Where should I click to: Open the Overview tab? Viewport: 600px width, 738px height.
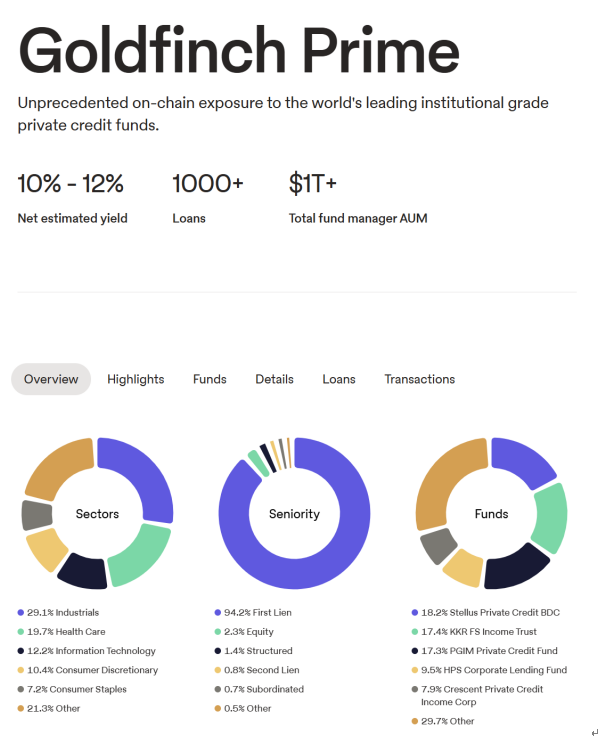(x=51, y=379)
